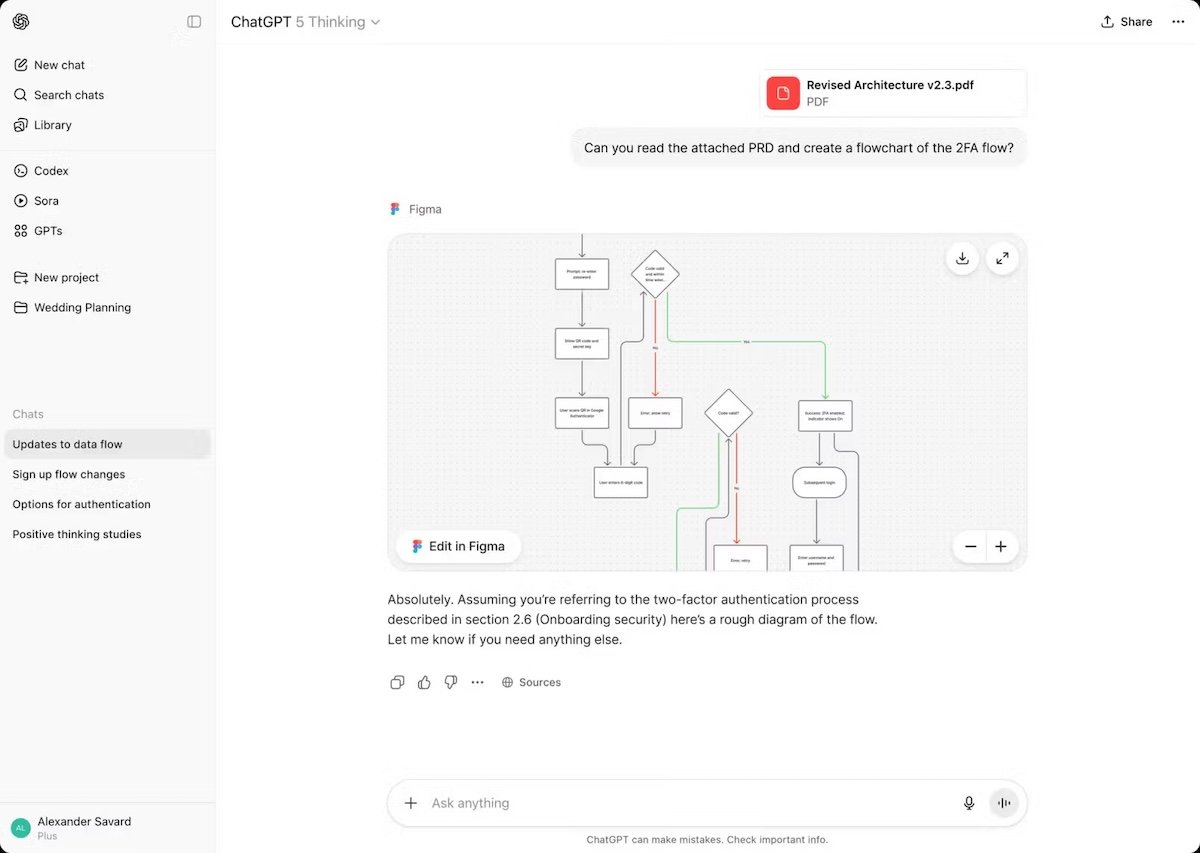Select the Sign up flow changes chat
Image resolution: width=1200 pixels, height=853 pixels.
pyautogui.click(x=68, y=473)
